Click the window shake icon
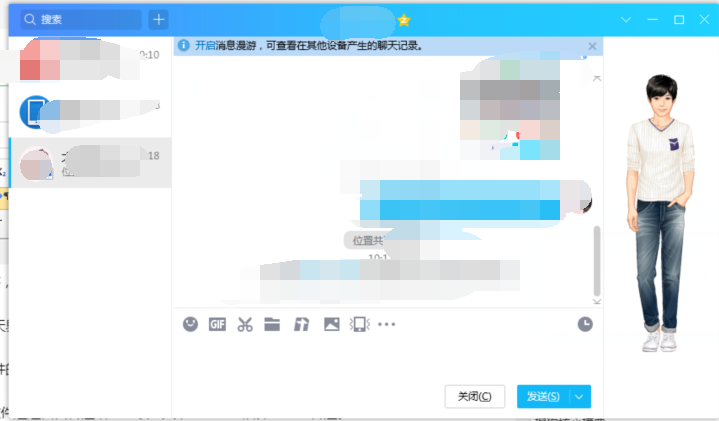The height and width of the screenshot is (421, 719). [x=360, y=324]
